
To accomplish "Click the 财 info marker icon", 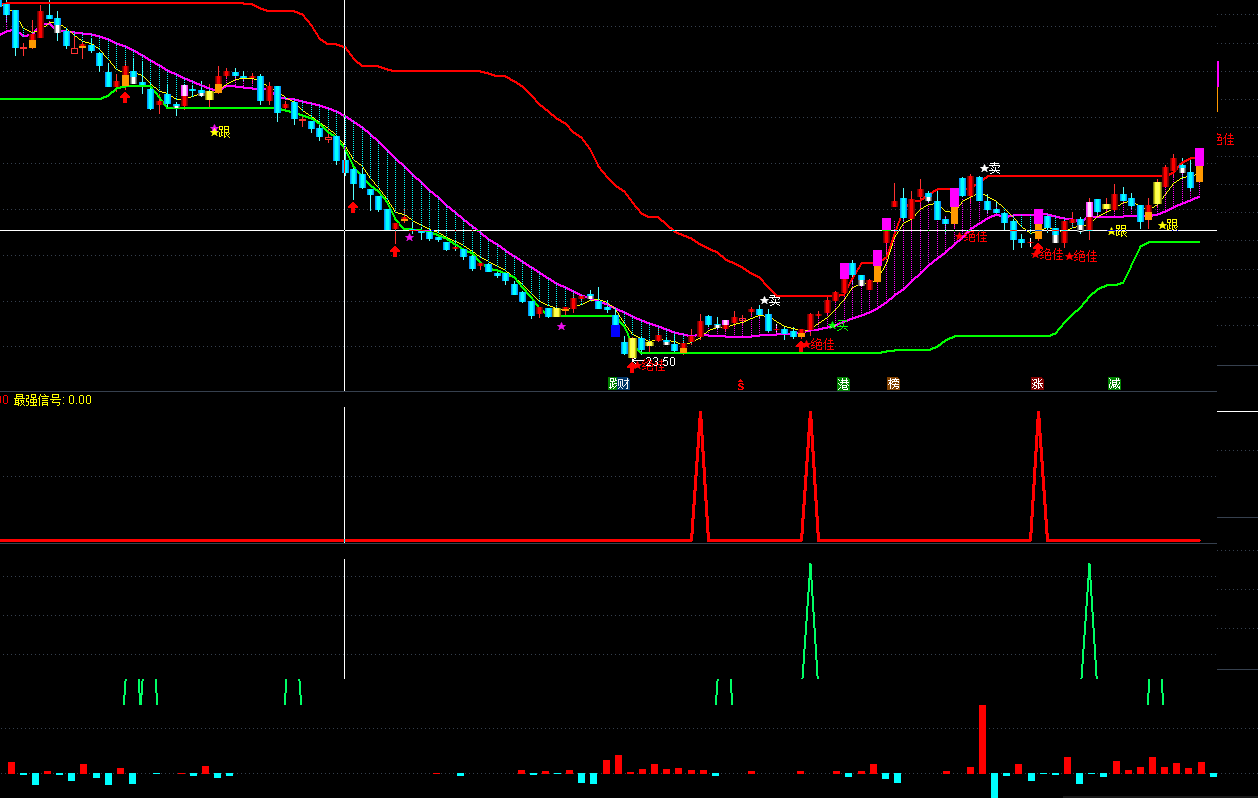I will [x=625, y=384].
